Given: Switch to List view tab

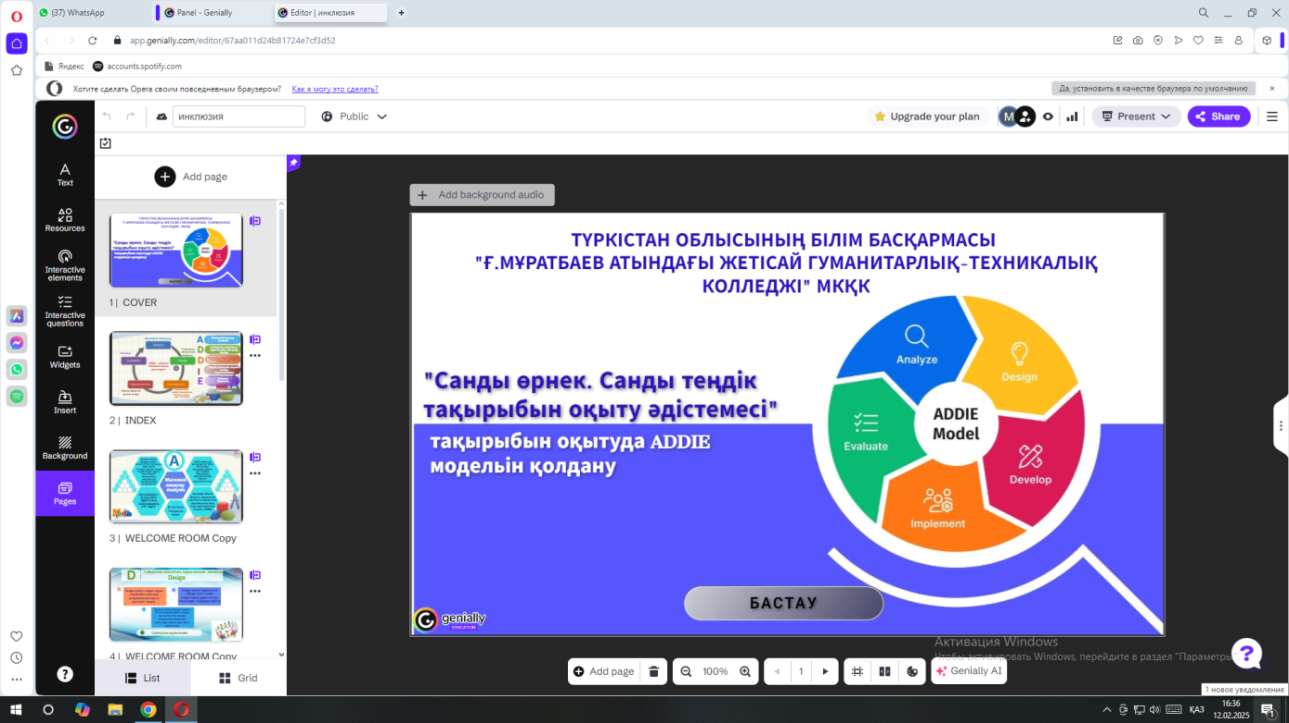Looking at the screenshot, I should (142, 678).
